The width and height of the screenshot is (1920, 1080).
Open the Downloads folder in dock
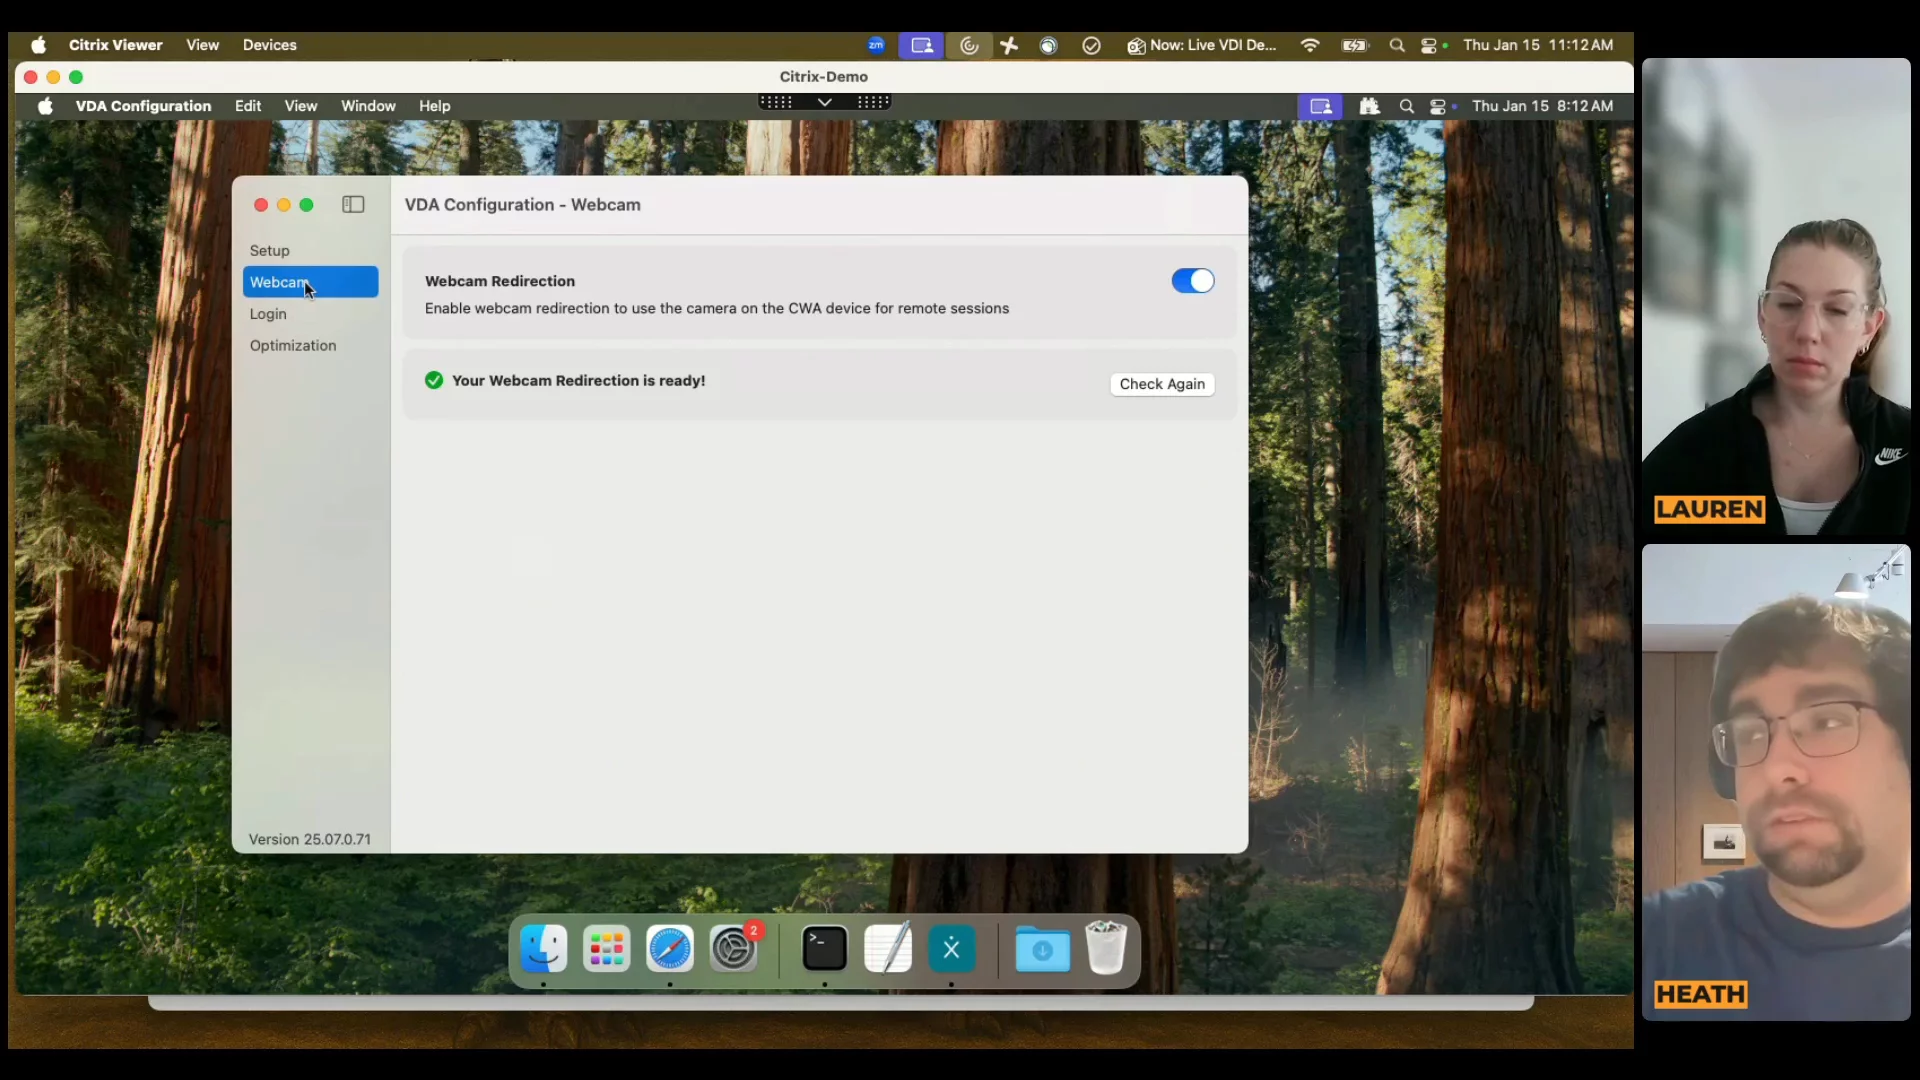pyautogui.click(x=1042, y=948)
